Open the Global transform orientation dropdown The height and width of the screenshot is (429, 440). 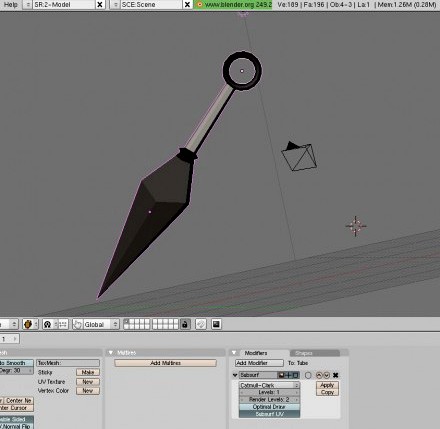(x=101, y=324)
